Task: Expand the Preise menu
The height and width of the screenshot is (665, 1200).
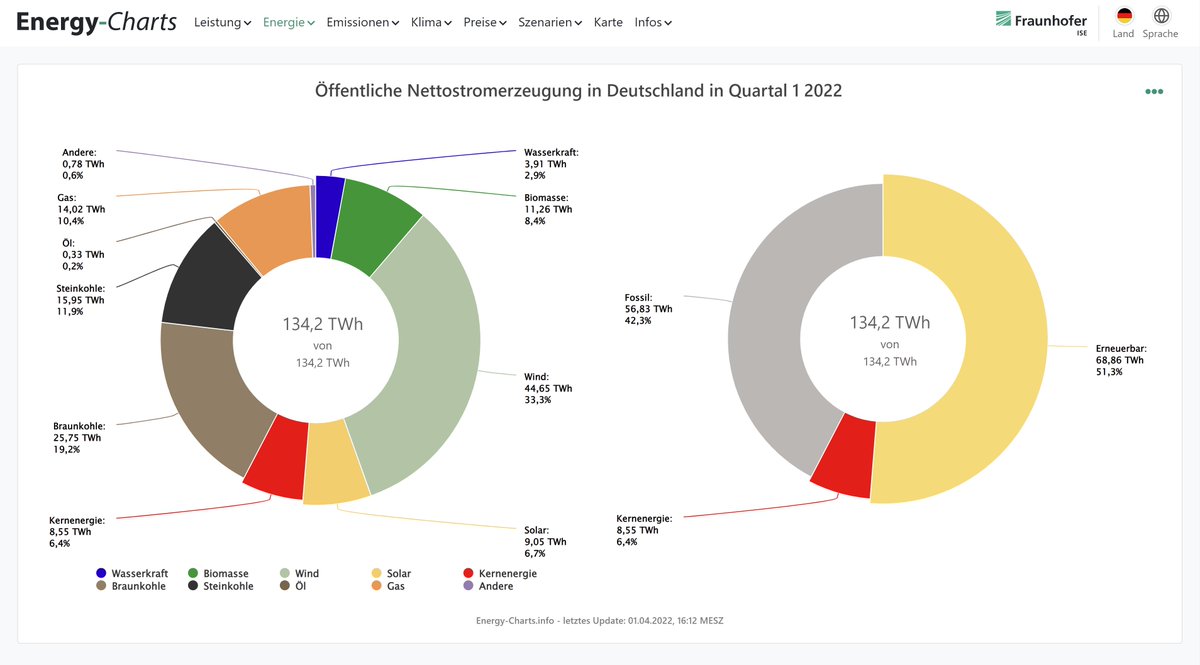Action: click(x=485, y=22)
